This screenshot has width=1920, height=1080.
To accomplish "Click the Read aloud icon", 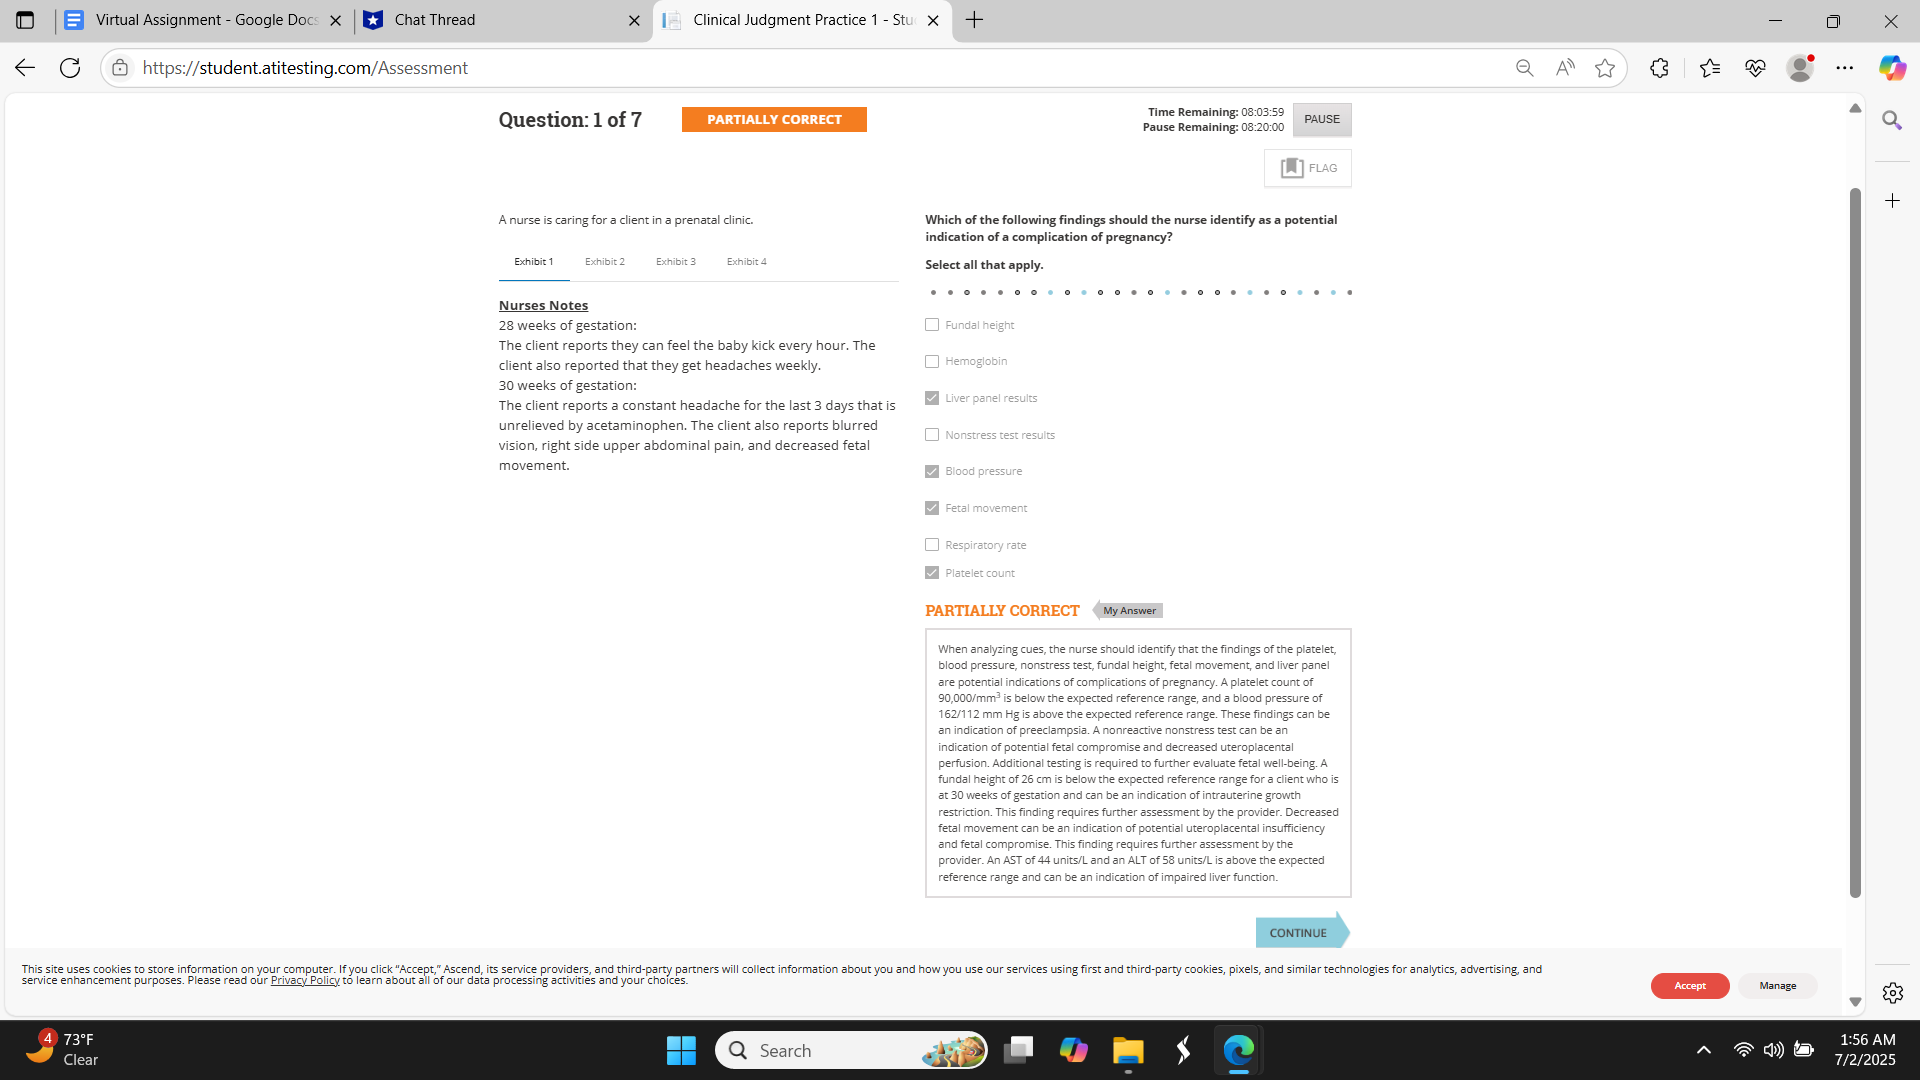I will pos(1565,68).
